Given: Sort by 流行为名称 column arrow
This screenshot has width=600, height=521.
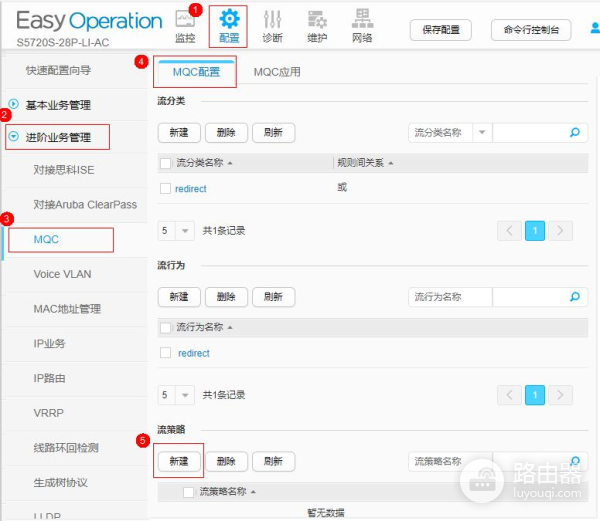Looking at the screenshot, I should tap(230, 327).
